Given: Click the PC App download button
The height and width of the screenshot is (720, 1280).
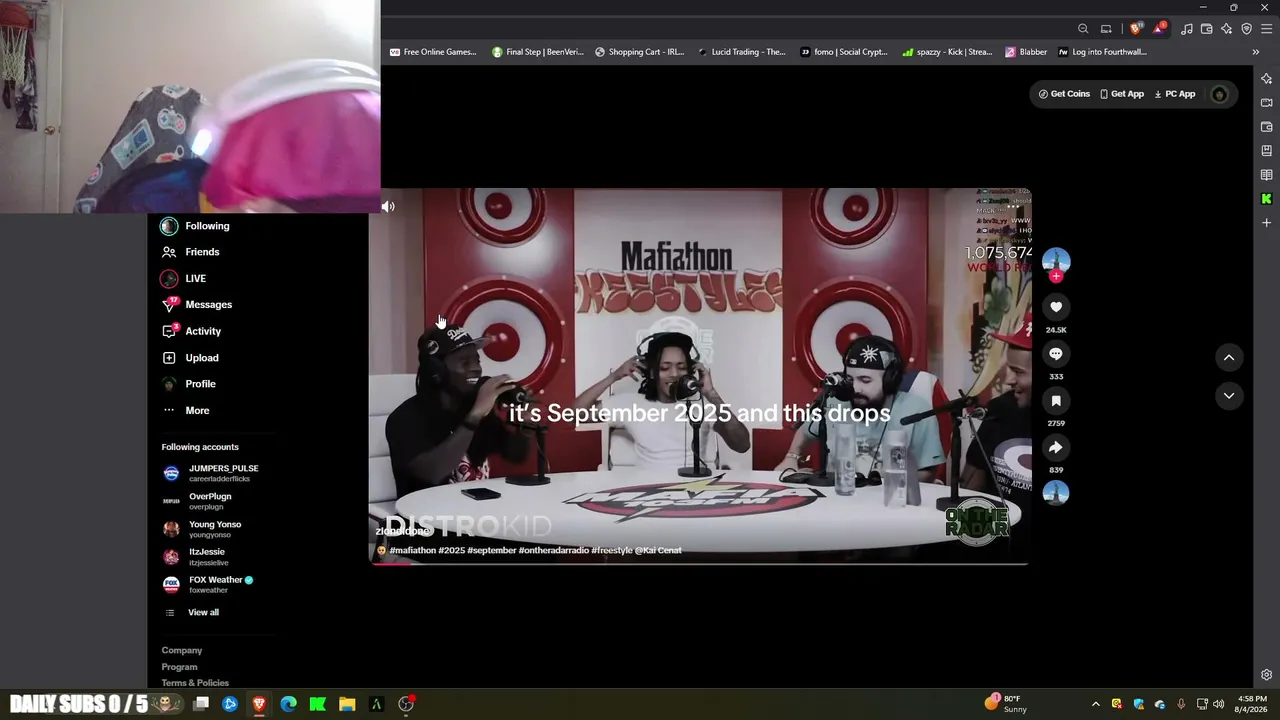Looking at the screenshot, I should click(x=1175, y=94).
